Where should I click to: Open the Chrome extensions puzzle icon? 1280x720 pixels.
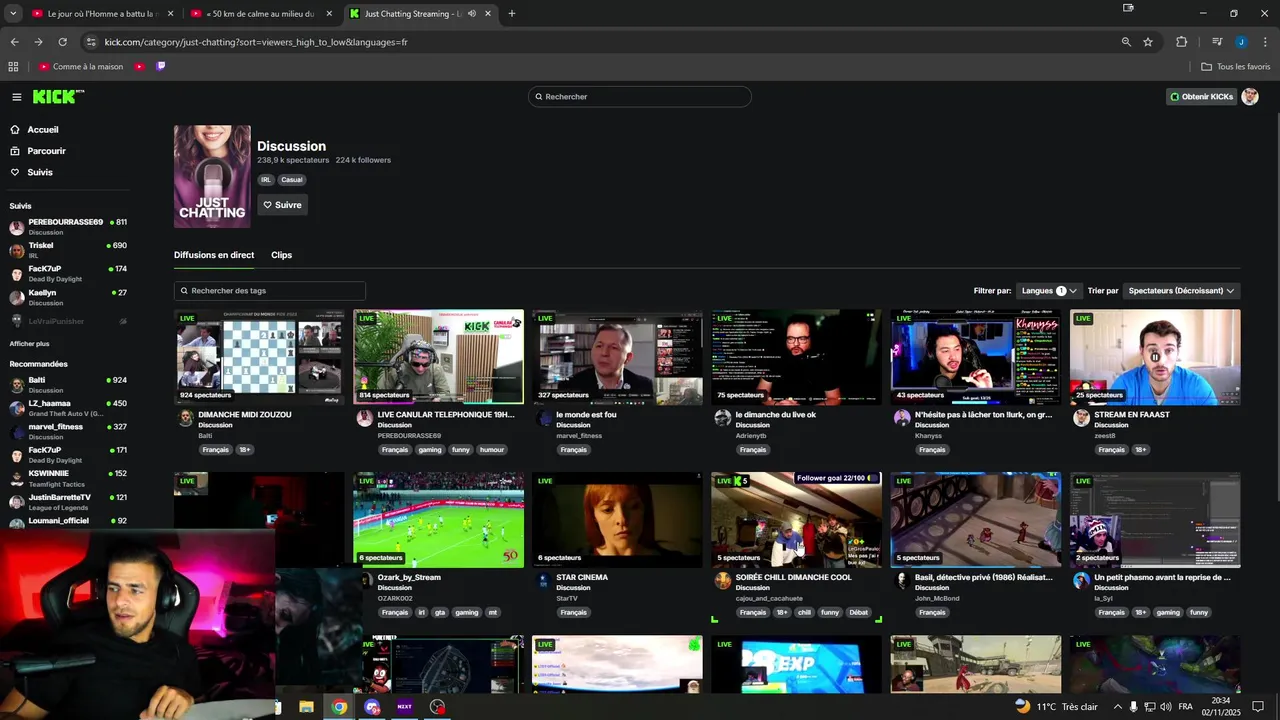1182,42
